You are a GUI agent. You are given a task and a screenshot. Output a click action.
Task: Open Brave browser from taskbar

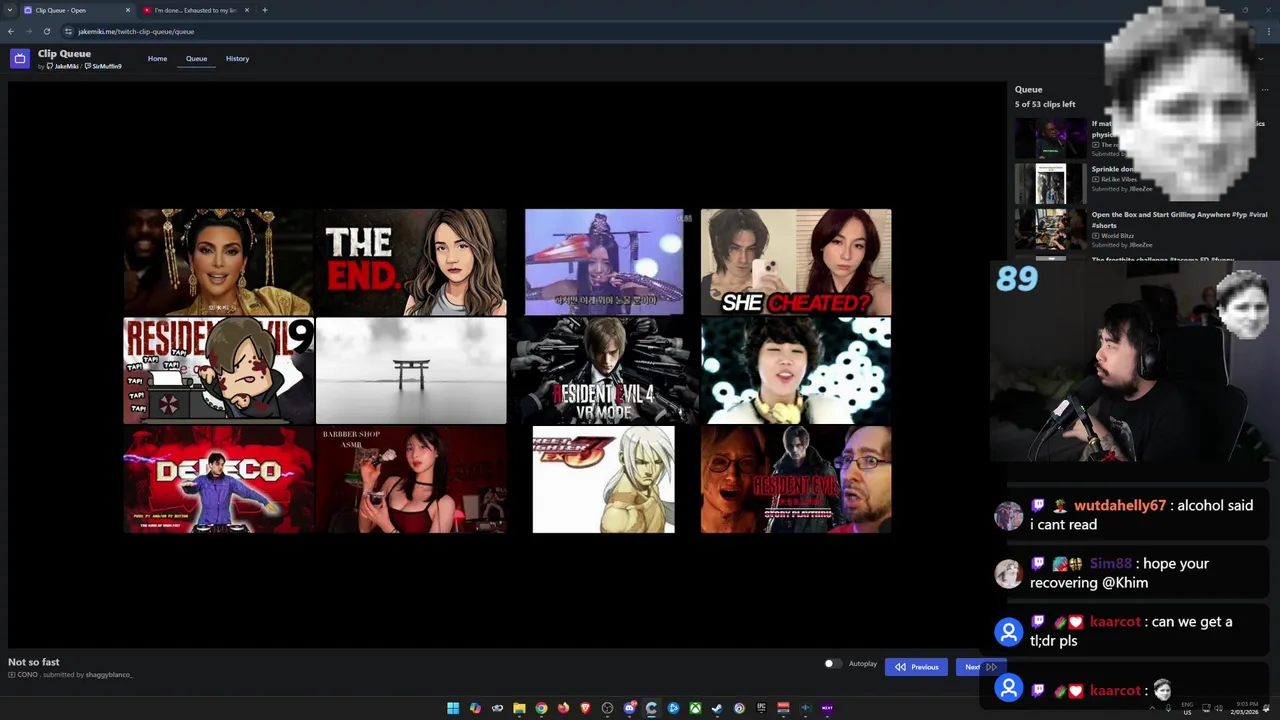tap(585, 708)
